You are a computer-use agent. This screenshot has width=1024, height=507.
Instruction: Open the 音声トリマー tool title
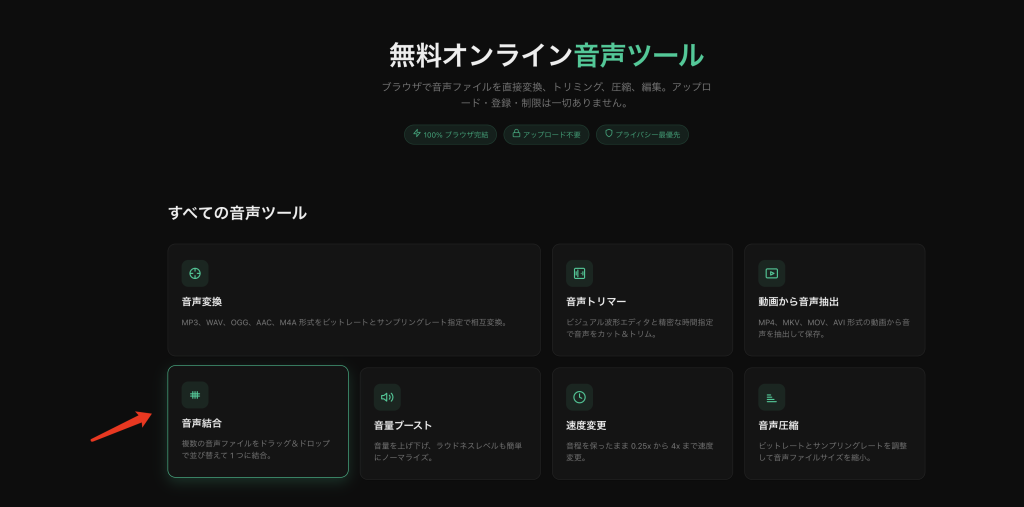click(596, 302)
